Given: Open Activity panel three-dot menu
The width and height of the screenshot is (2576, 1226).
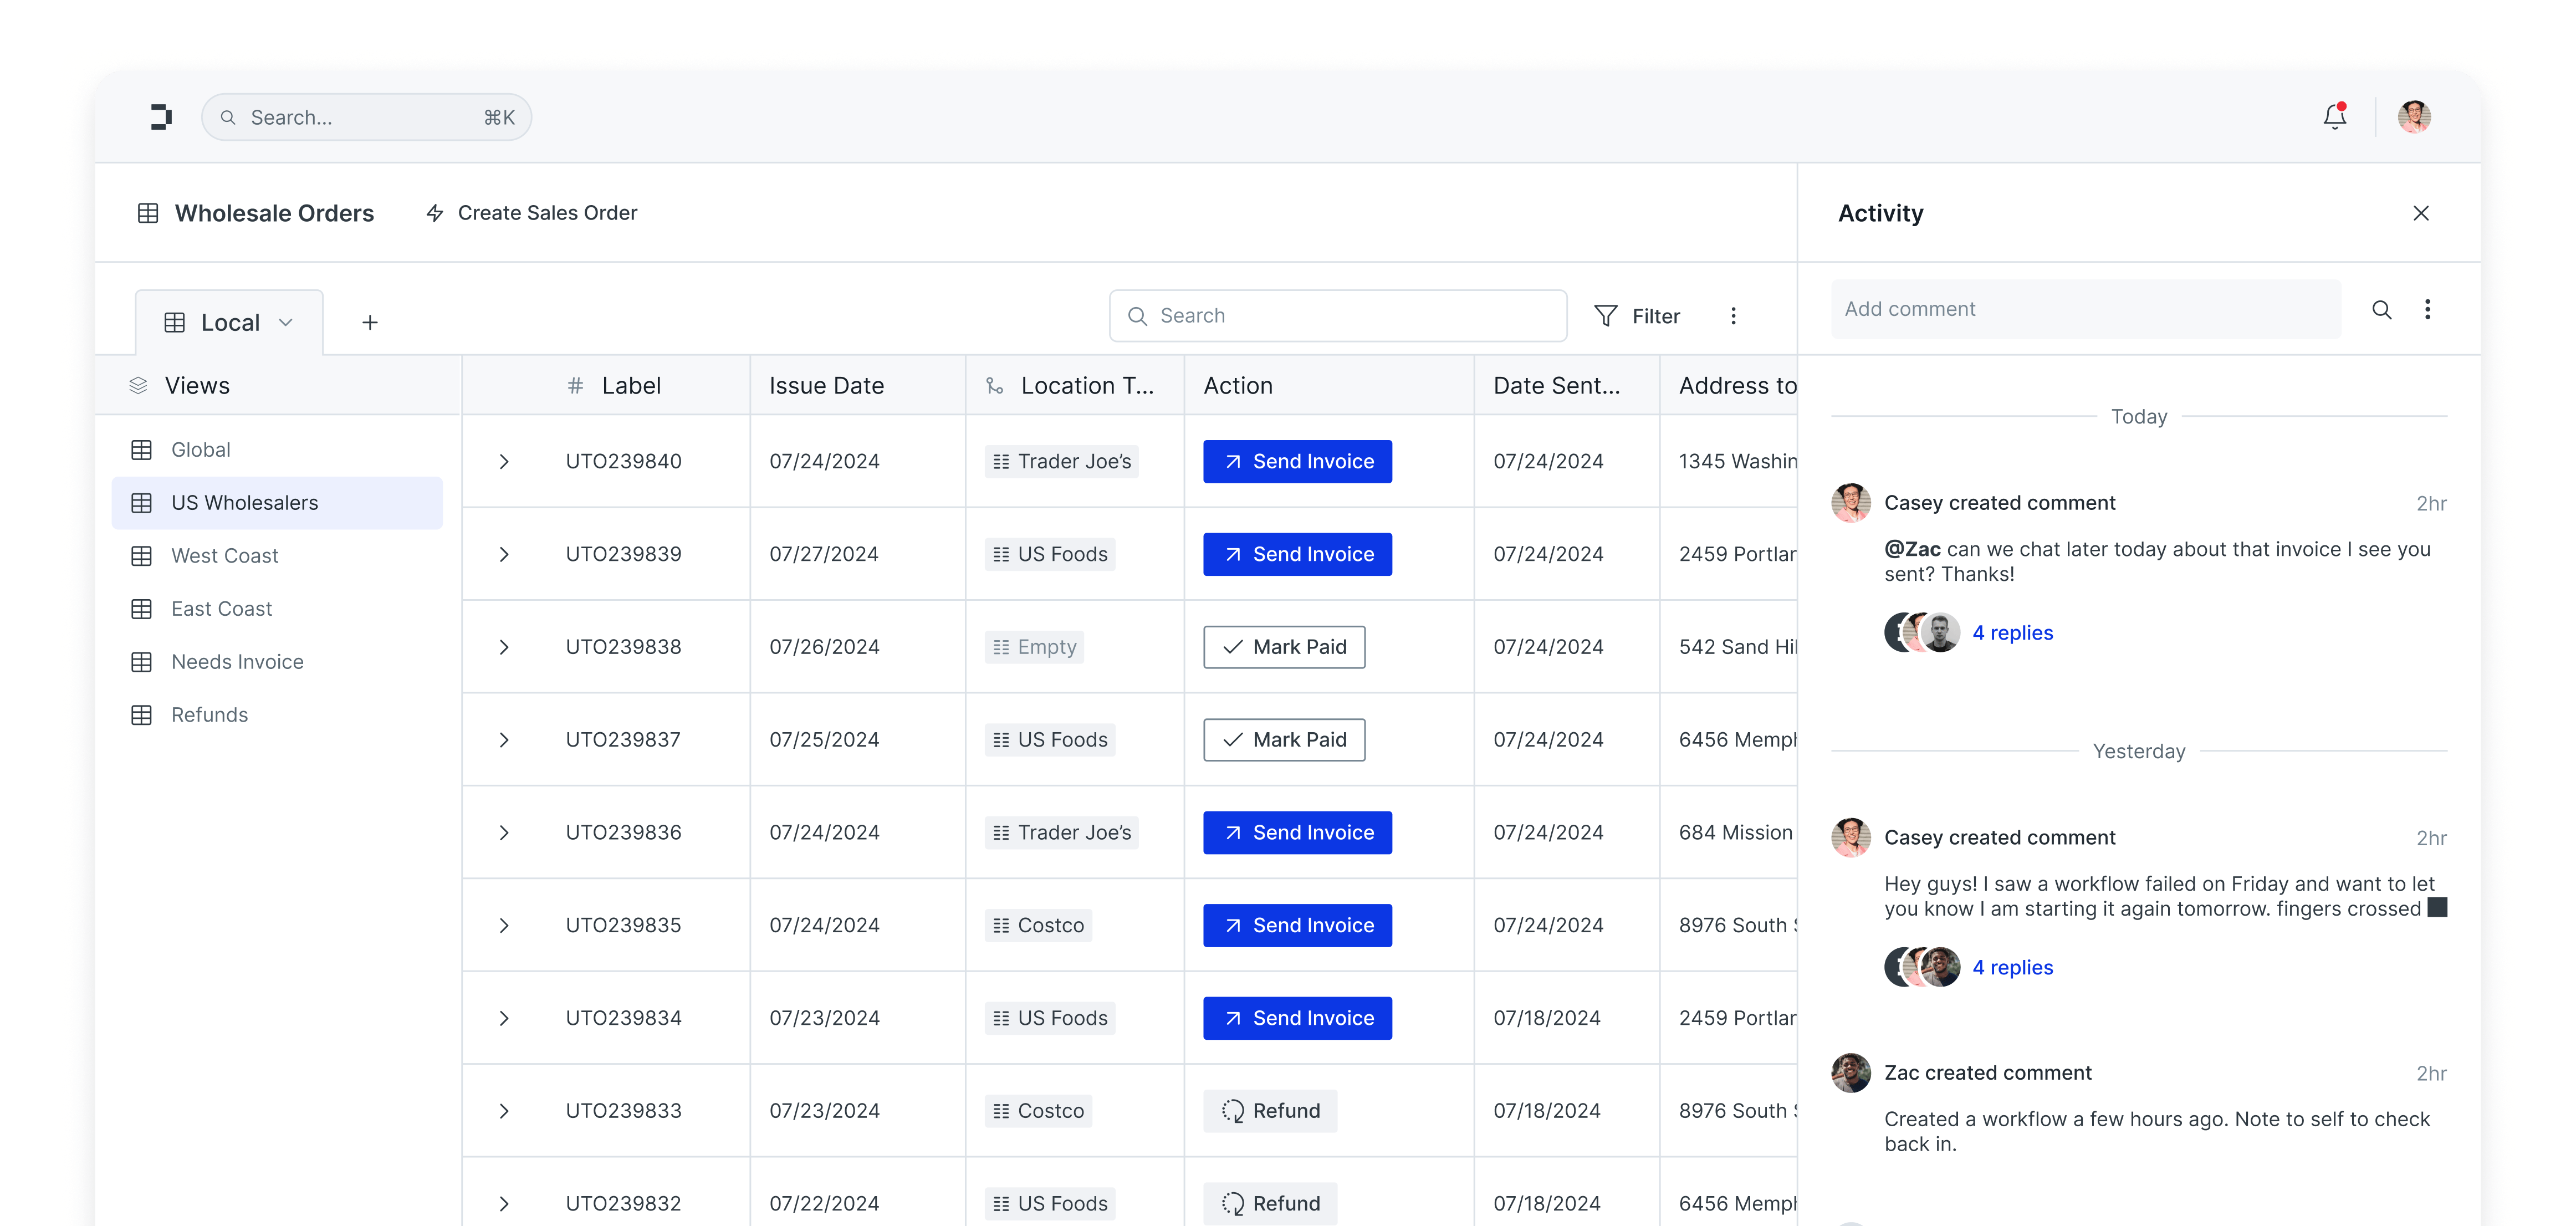Looking at the screenshot, I should [2427, 310].
